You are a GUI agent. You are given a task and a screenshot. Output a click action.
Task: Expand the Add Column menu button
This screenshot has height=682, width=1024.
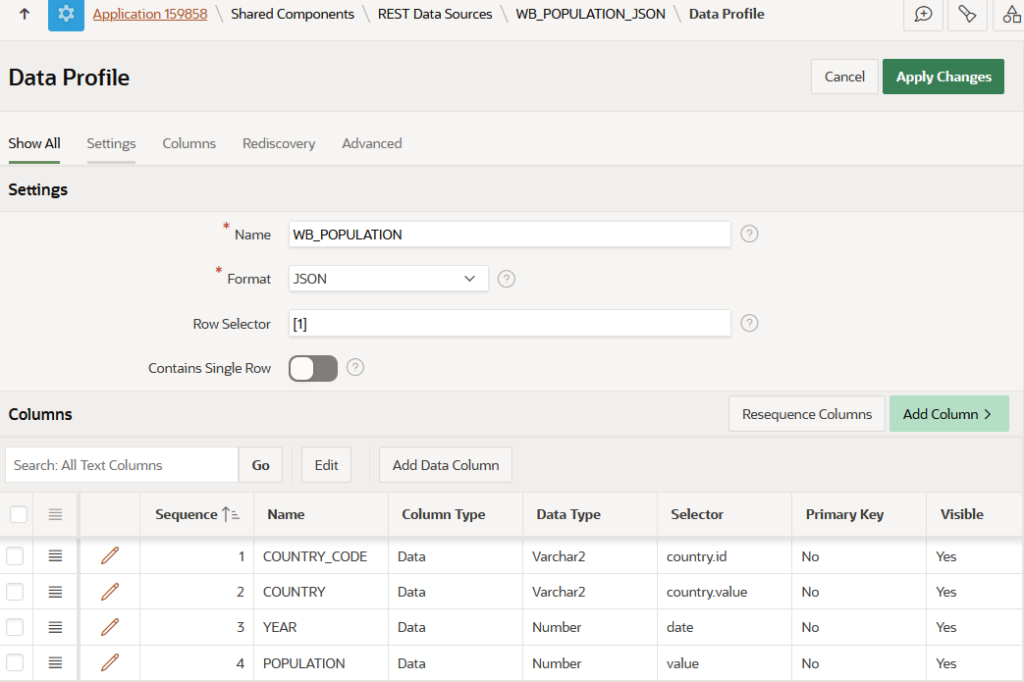[948, 414]
